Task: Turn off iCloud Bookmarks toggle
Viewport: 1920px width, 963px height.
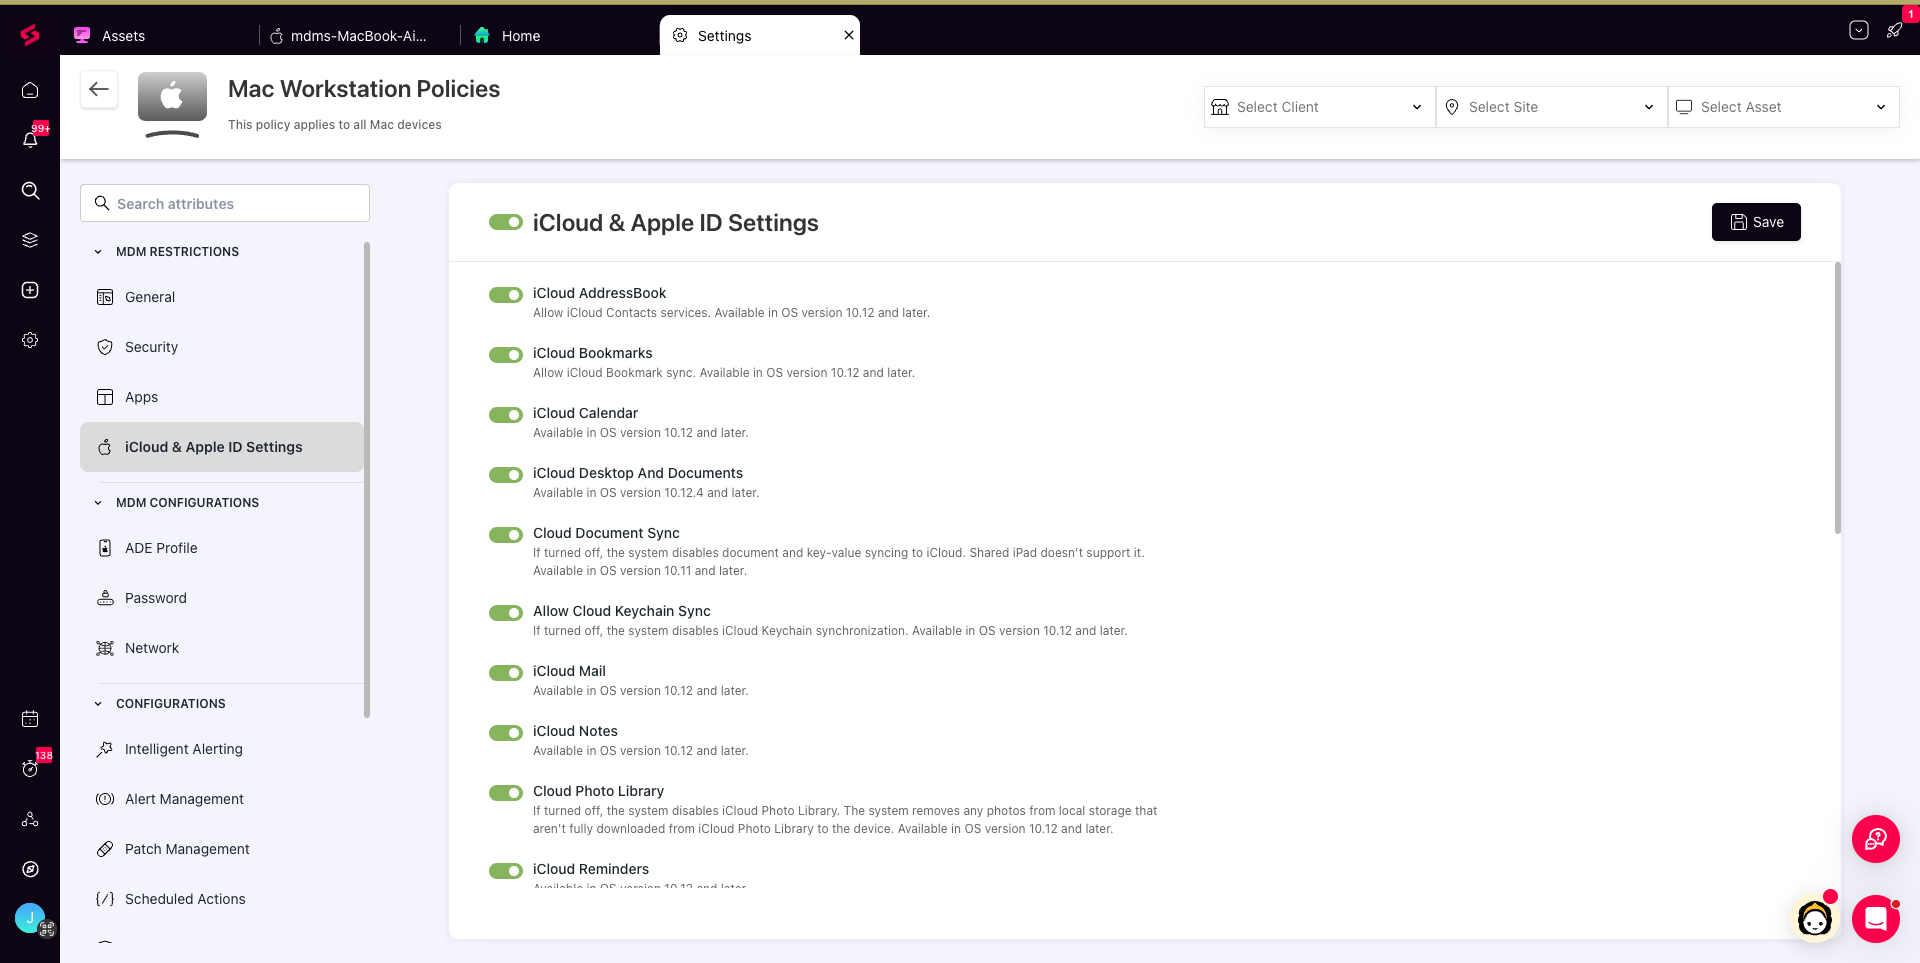Action: click(506, 355)
